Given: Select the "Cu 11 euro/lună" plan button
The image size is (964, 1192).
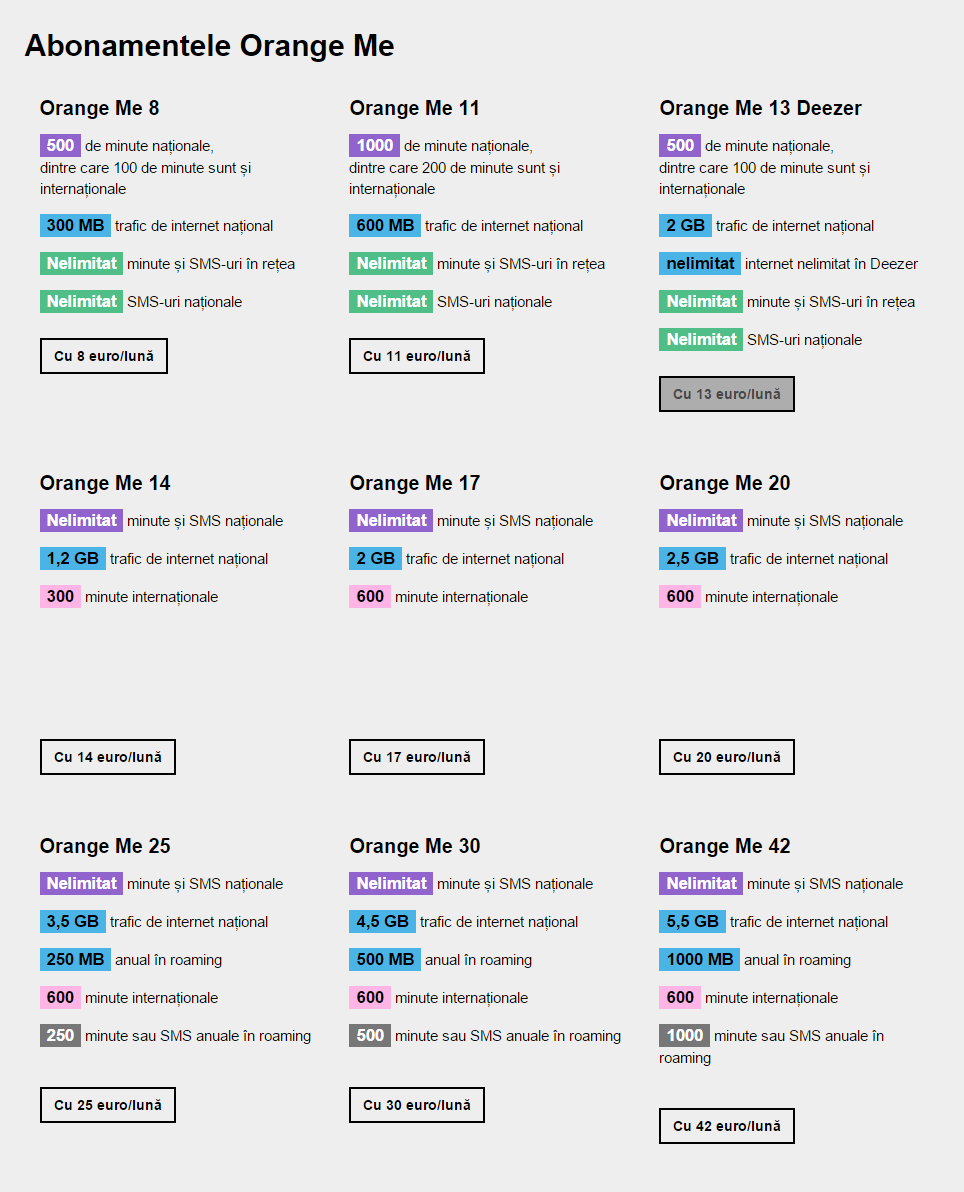Looking at the screenshot, I should [417, 356].
